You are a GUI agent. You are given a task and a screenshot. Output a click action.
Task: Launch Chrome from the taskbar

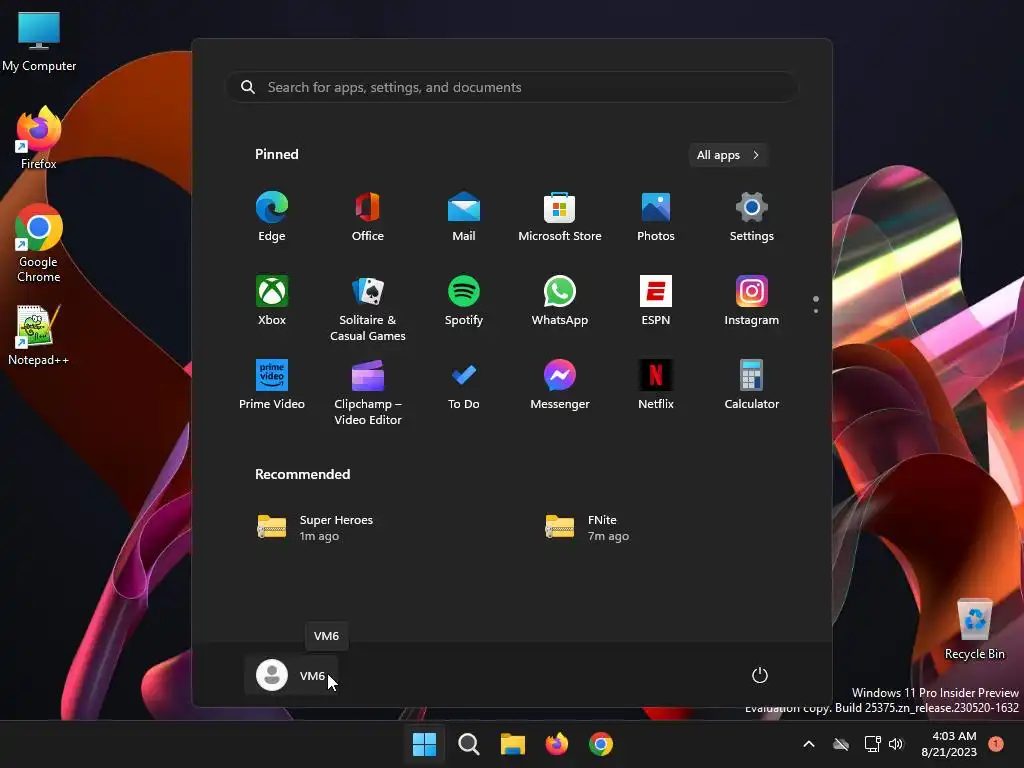tap(601, 744)
